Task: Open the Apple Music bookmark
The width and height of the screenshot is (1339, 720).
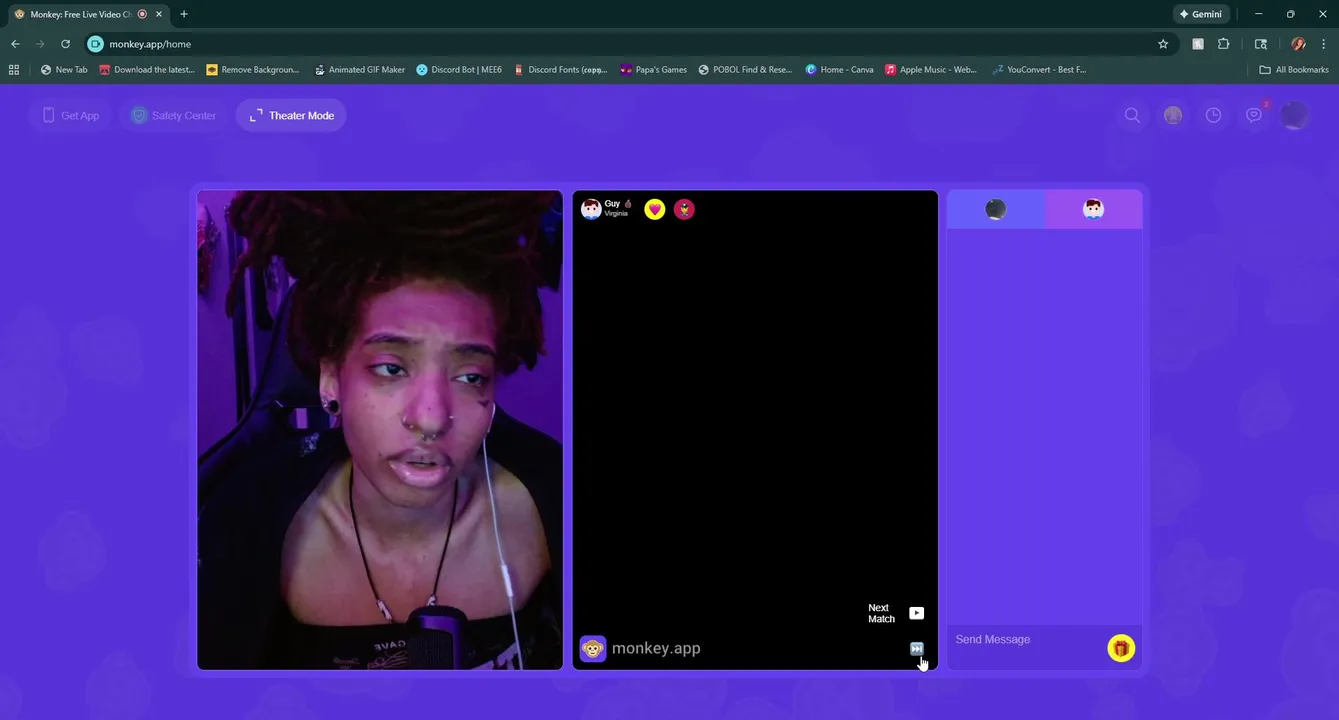Action: click(931, 70)
